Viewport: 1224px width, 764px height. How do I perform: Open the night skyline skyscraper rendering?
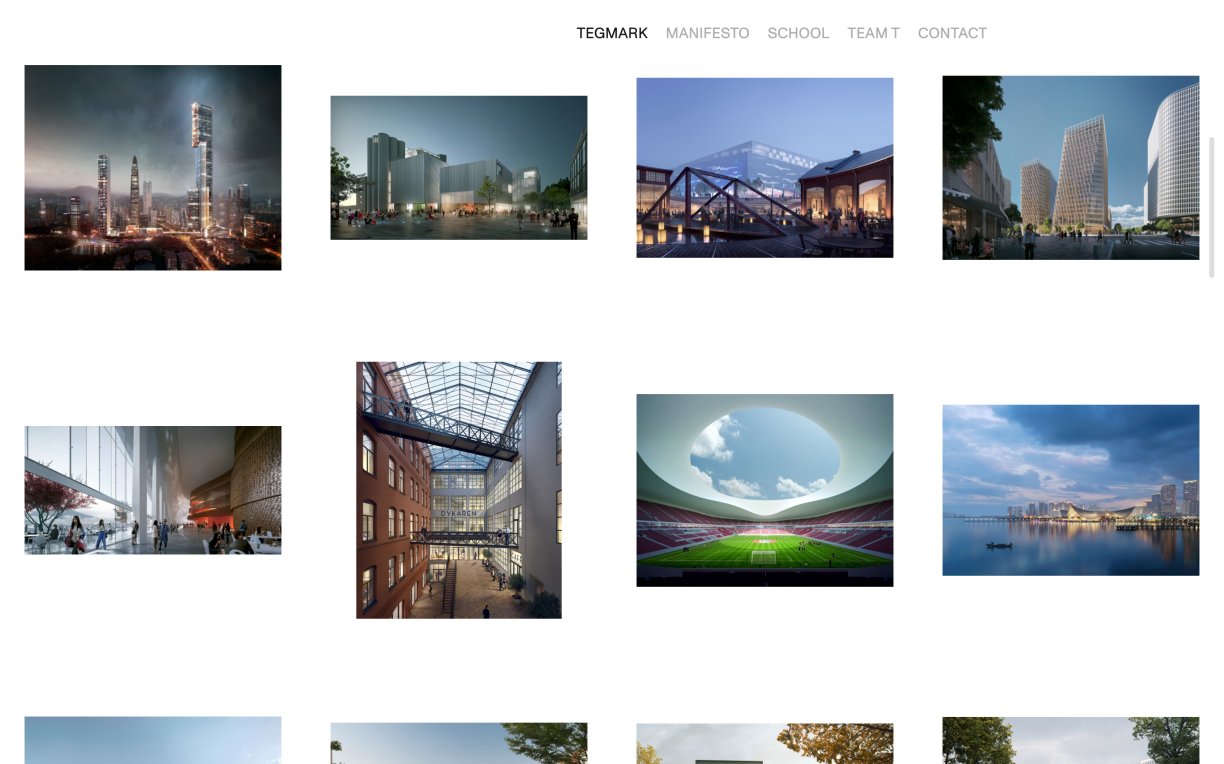[153, 168]
